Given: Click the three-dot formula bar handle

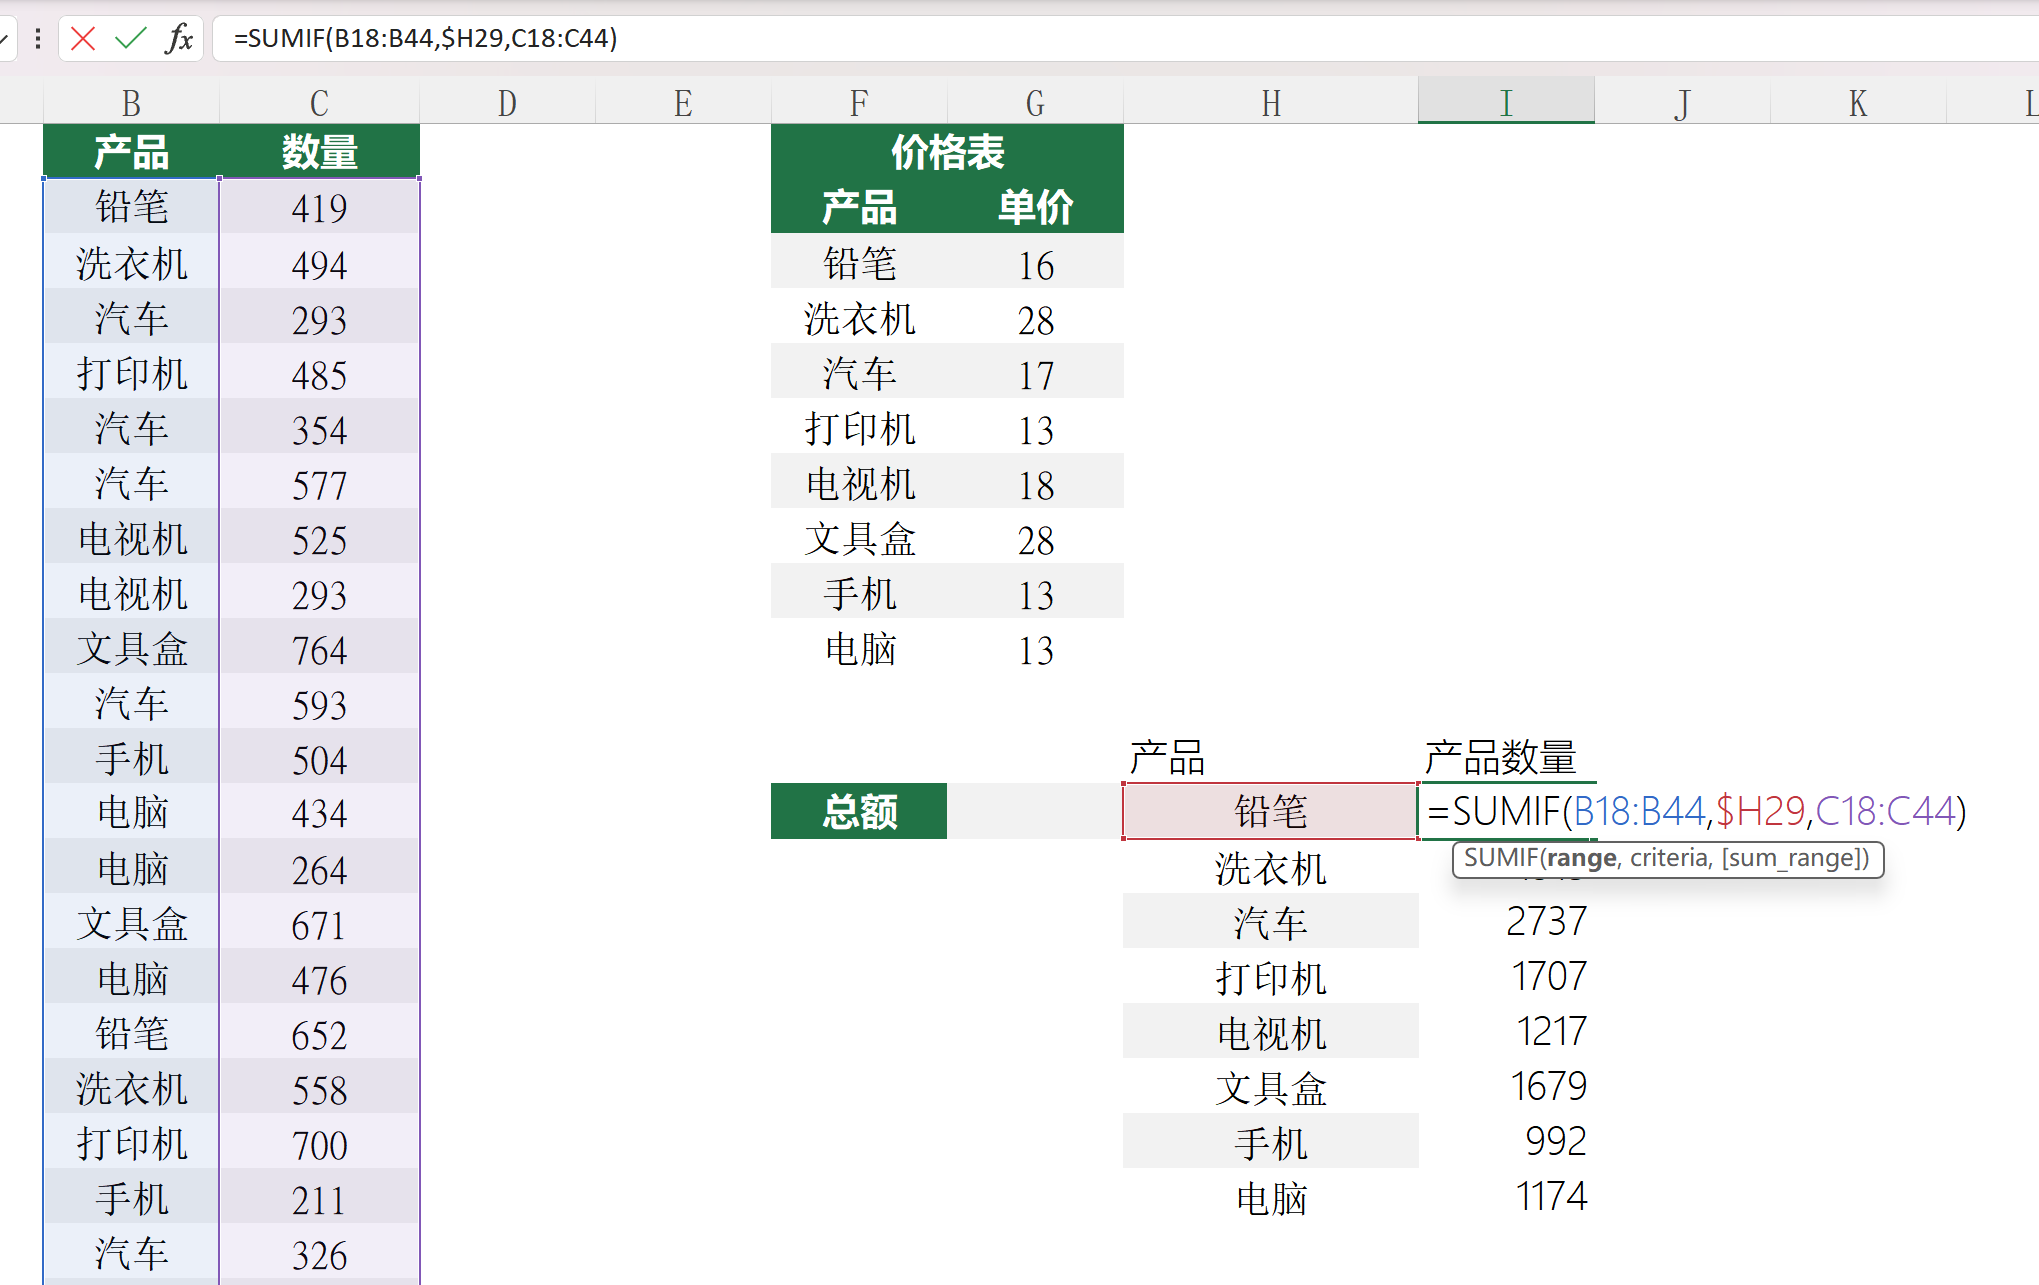Looking at the screenshot, I should 38,39.
